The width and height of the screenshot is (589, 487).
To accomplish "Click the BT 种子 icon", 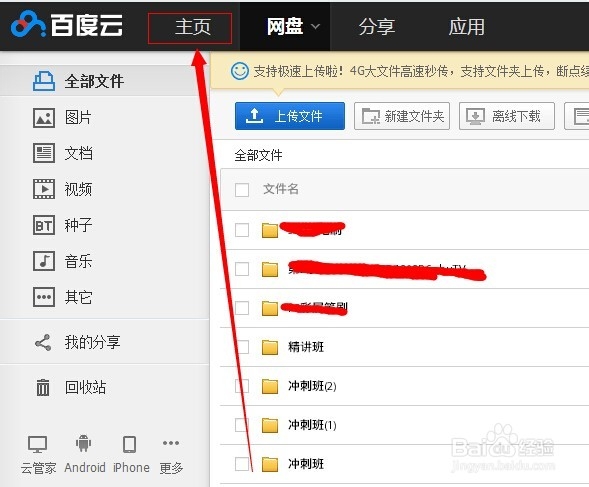I will pyautogui.click(x=44, y=225).
